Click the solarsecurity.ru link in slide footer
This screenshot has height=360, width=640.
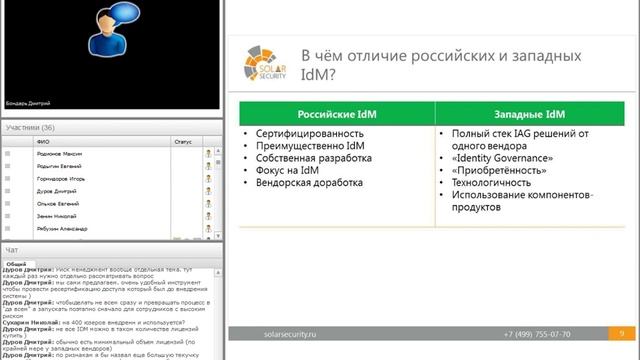coord(290,334)
